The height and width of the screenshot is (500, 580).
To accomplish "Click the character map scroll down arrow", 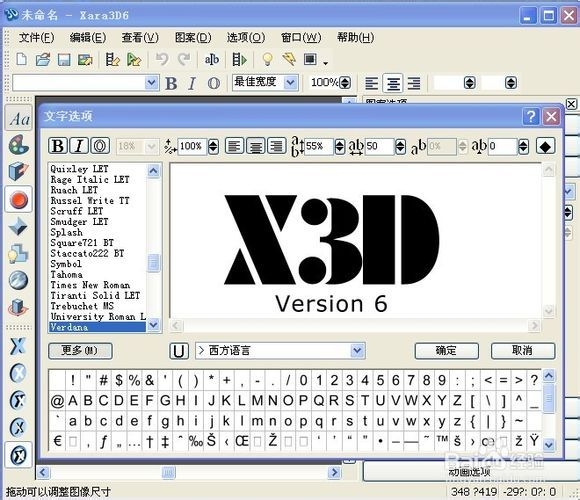I will click(549, 445).
